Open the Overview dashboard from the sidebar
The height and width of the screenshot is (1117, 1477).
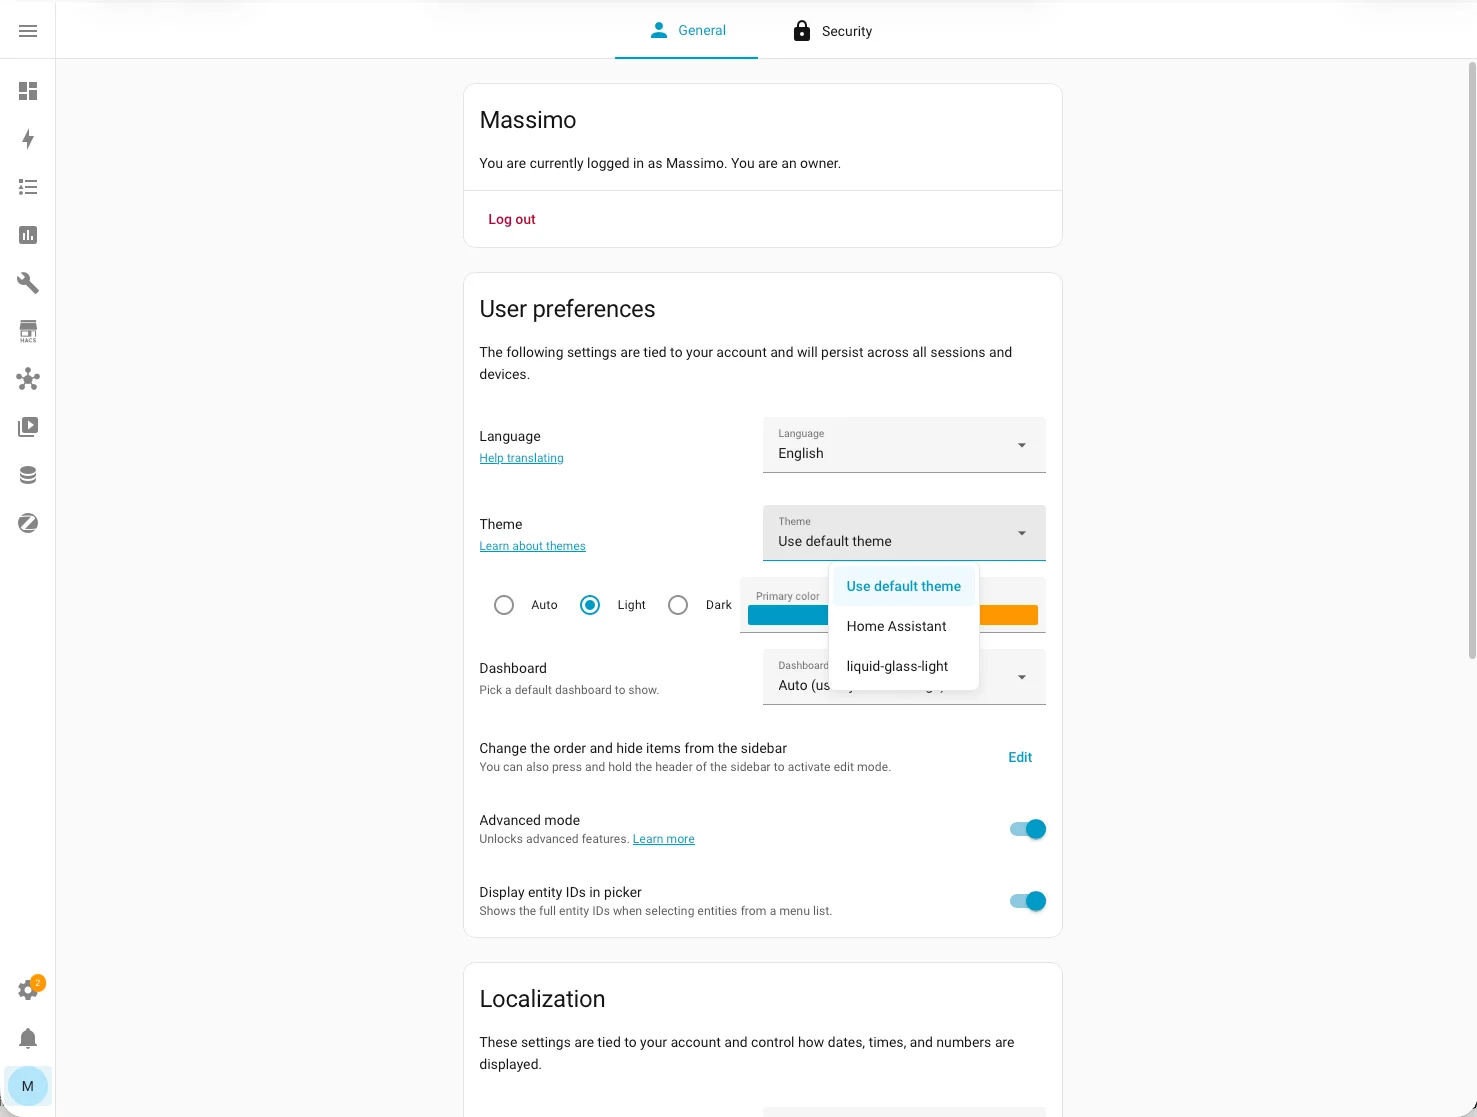point(27,91)
